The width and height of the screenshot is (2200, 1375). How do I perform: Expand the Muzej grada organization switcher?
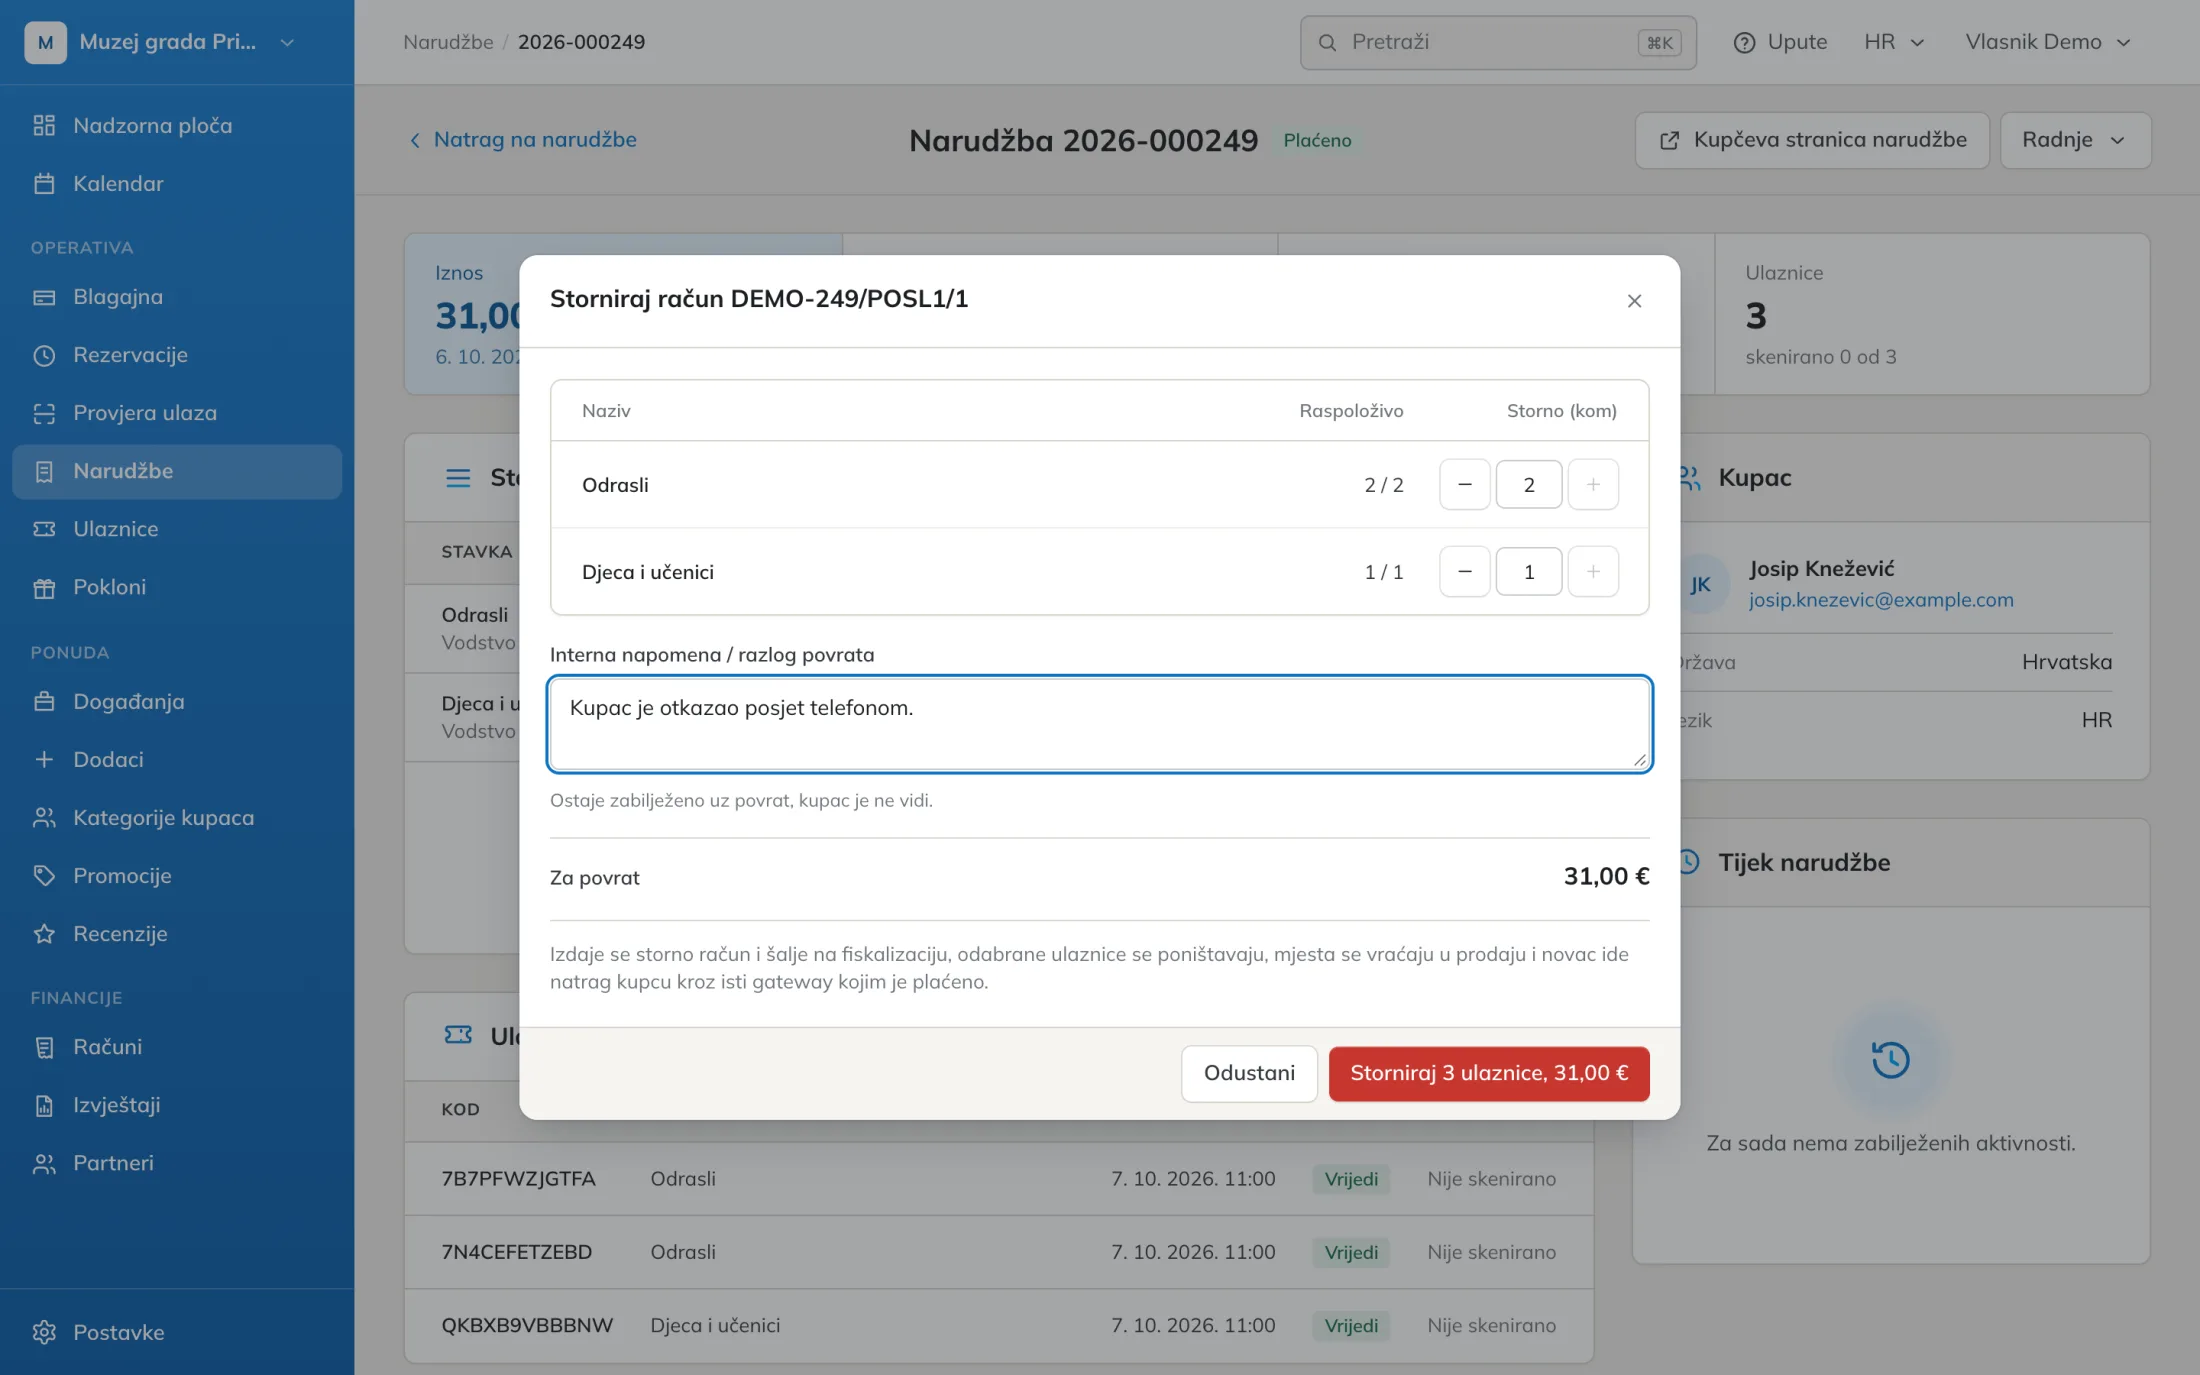[160, 42]
